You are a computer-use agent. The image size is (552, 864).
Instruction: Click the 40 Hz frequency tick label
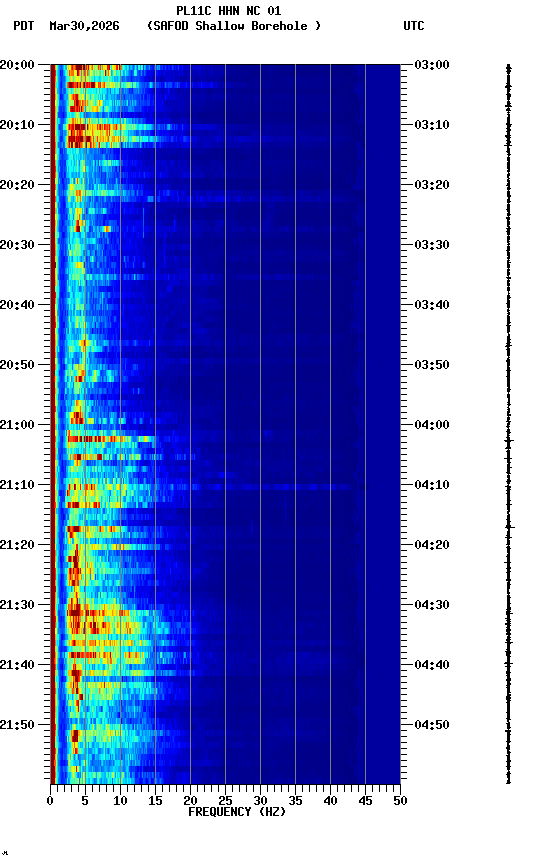point(330,801)
